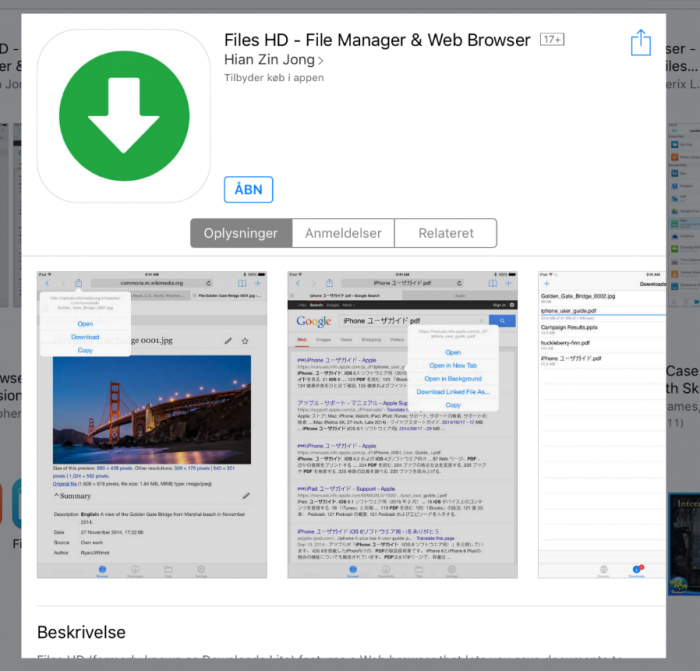Switch to the Anmeldelser tab
The image size is (700, 671).
343,233
